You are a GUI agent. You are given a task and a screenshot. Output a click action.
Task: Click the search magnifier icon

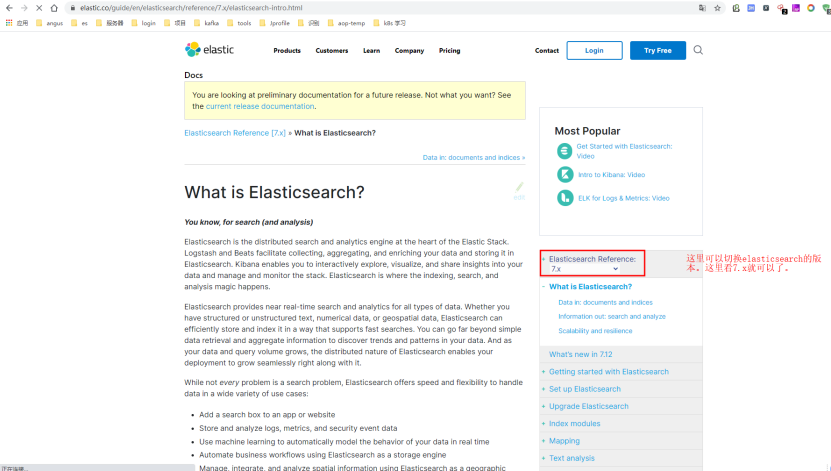click(698, 50)
